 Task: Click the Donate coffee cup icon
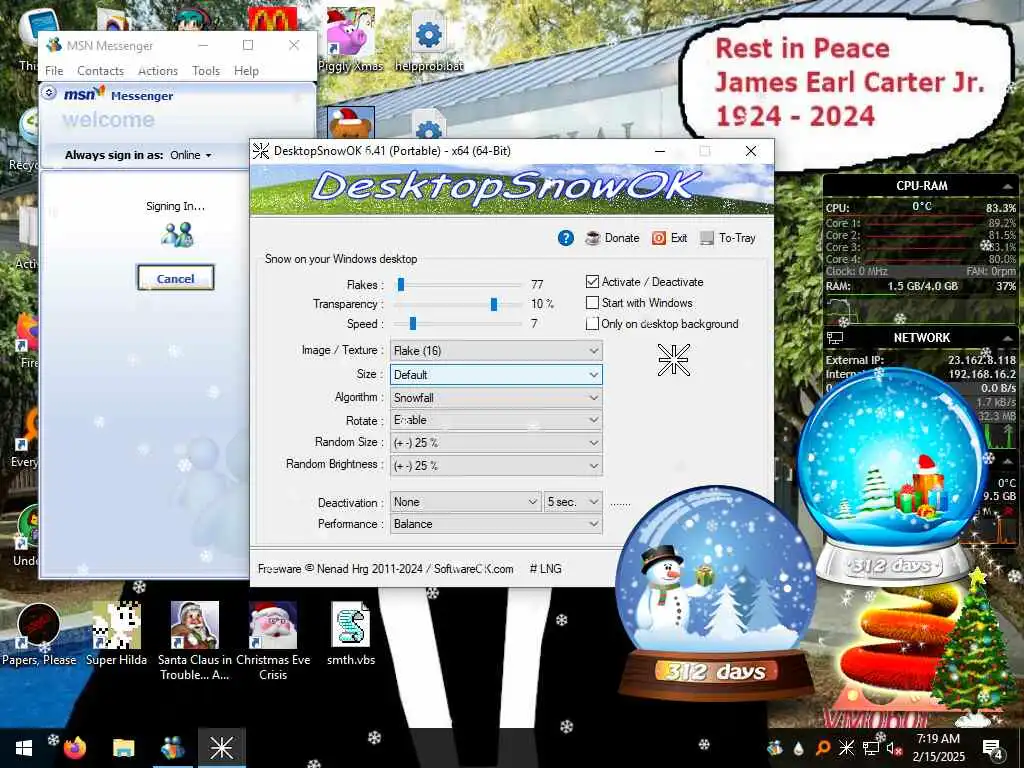click(x=592, y=238)
